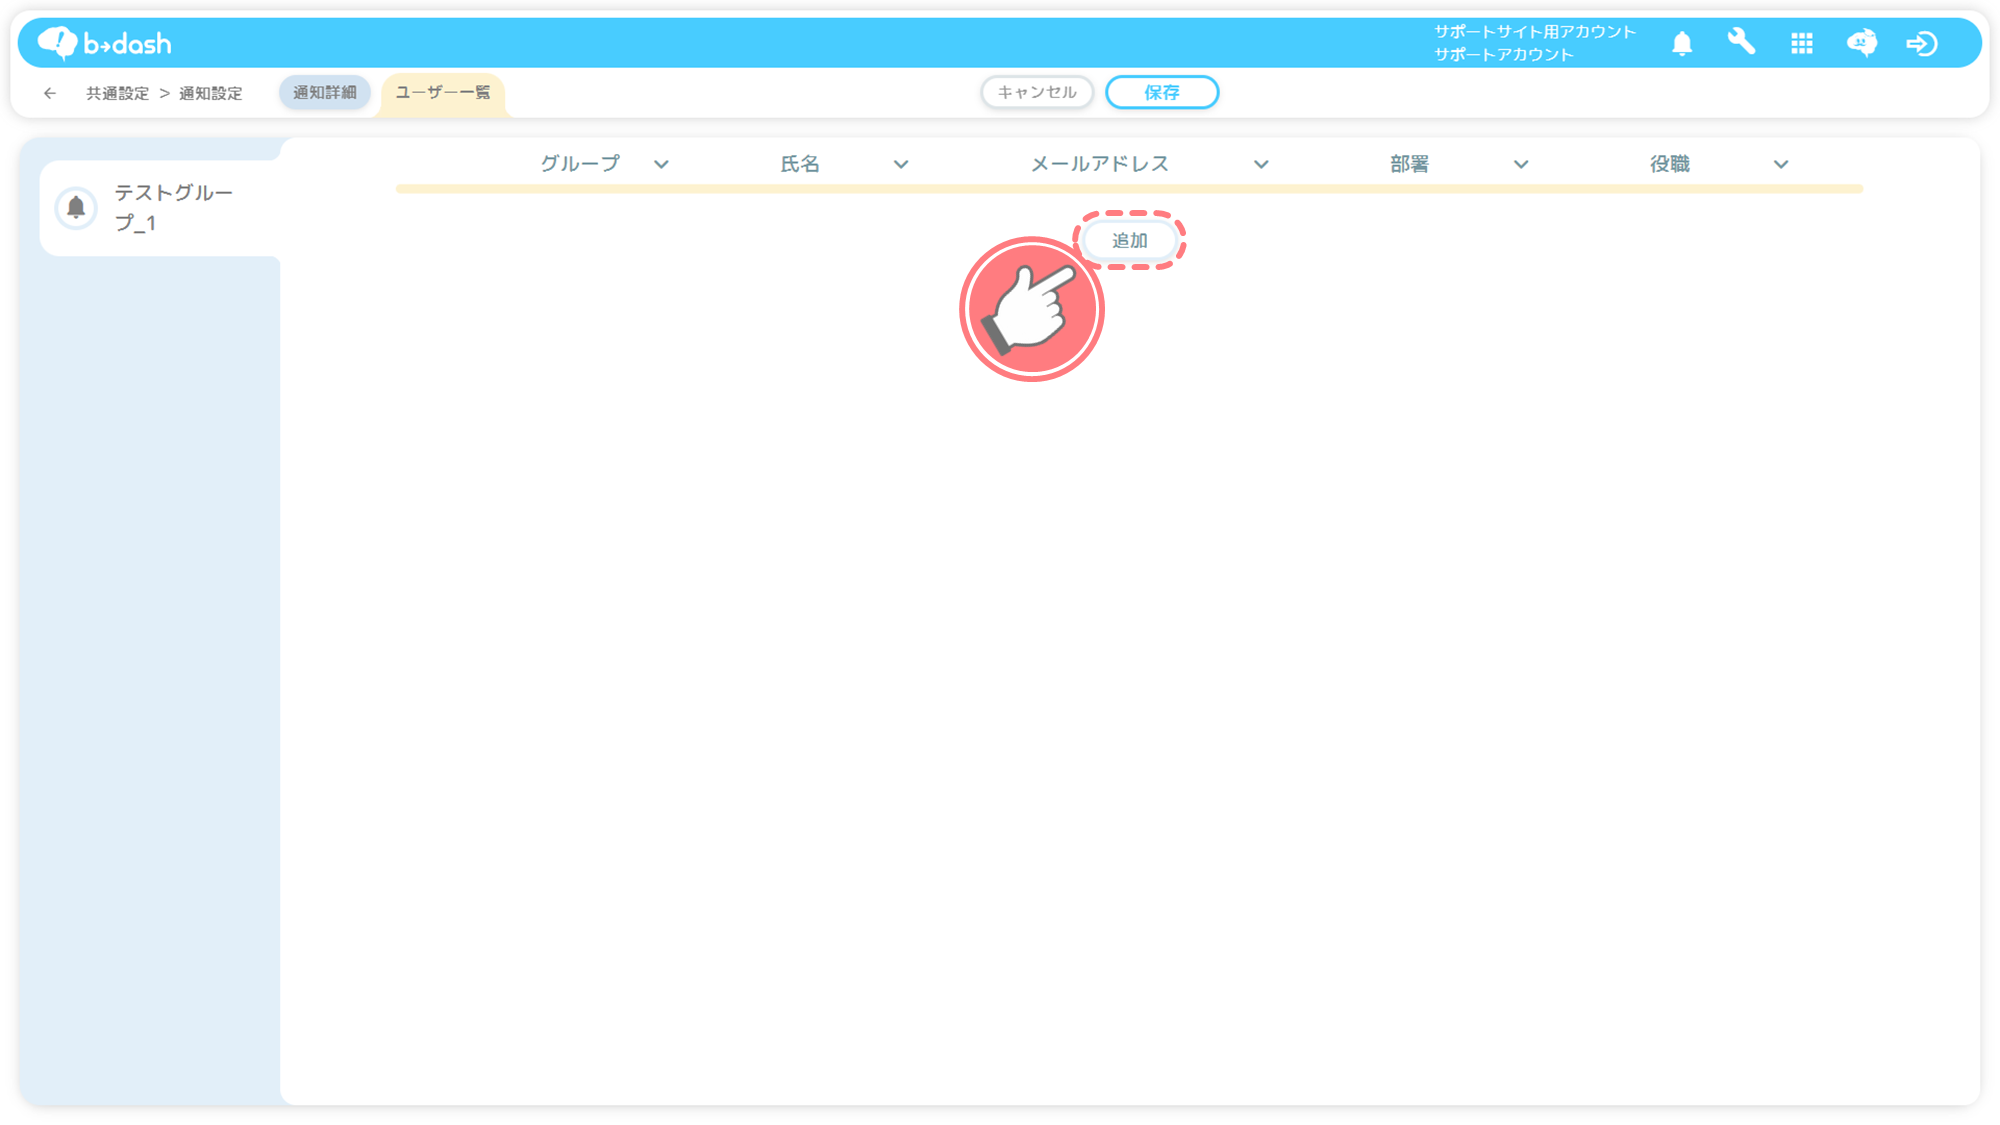Image resolution: width=2000 pixels, height=1125 pixels.
Task: Expand the 部署 column dropdown
Action: [x=1521, y=164]
